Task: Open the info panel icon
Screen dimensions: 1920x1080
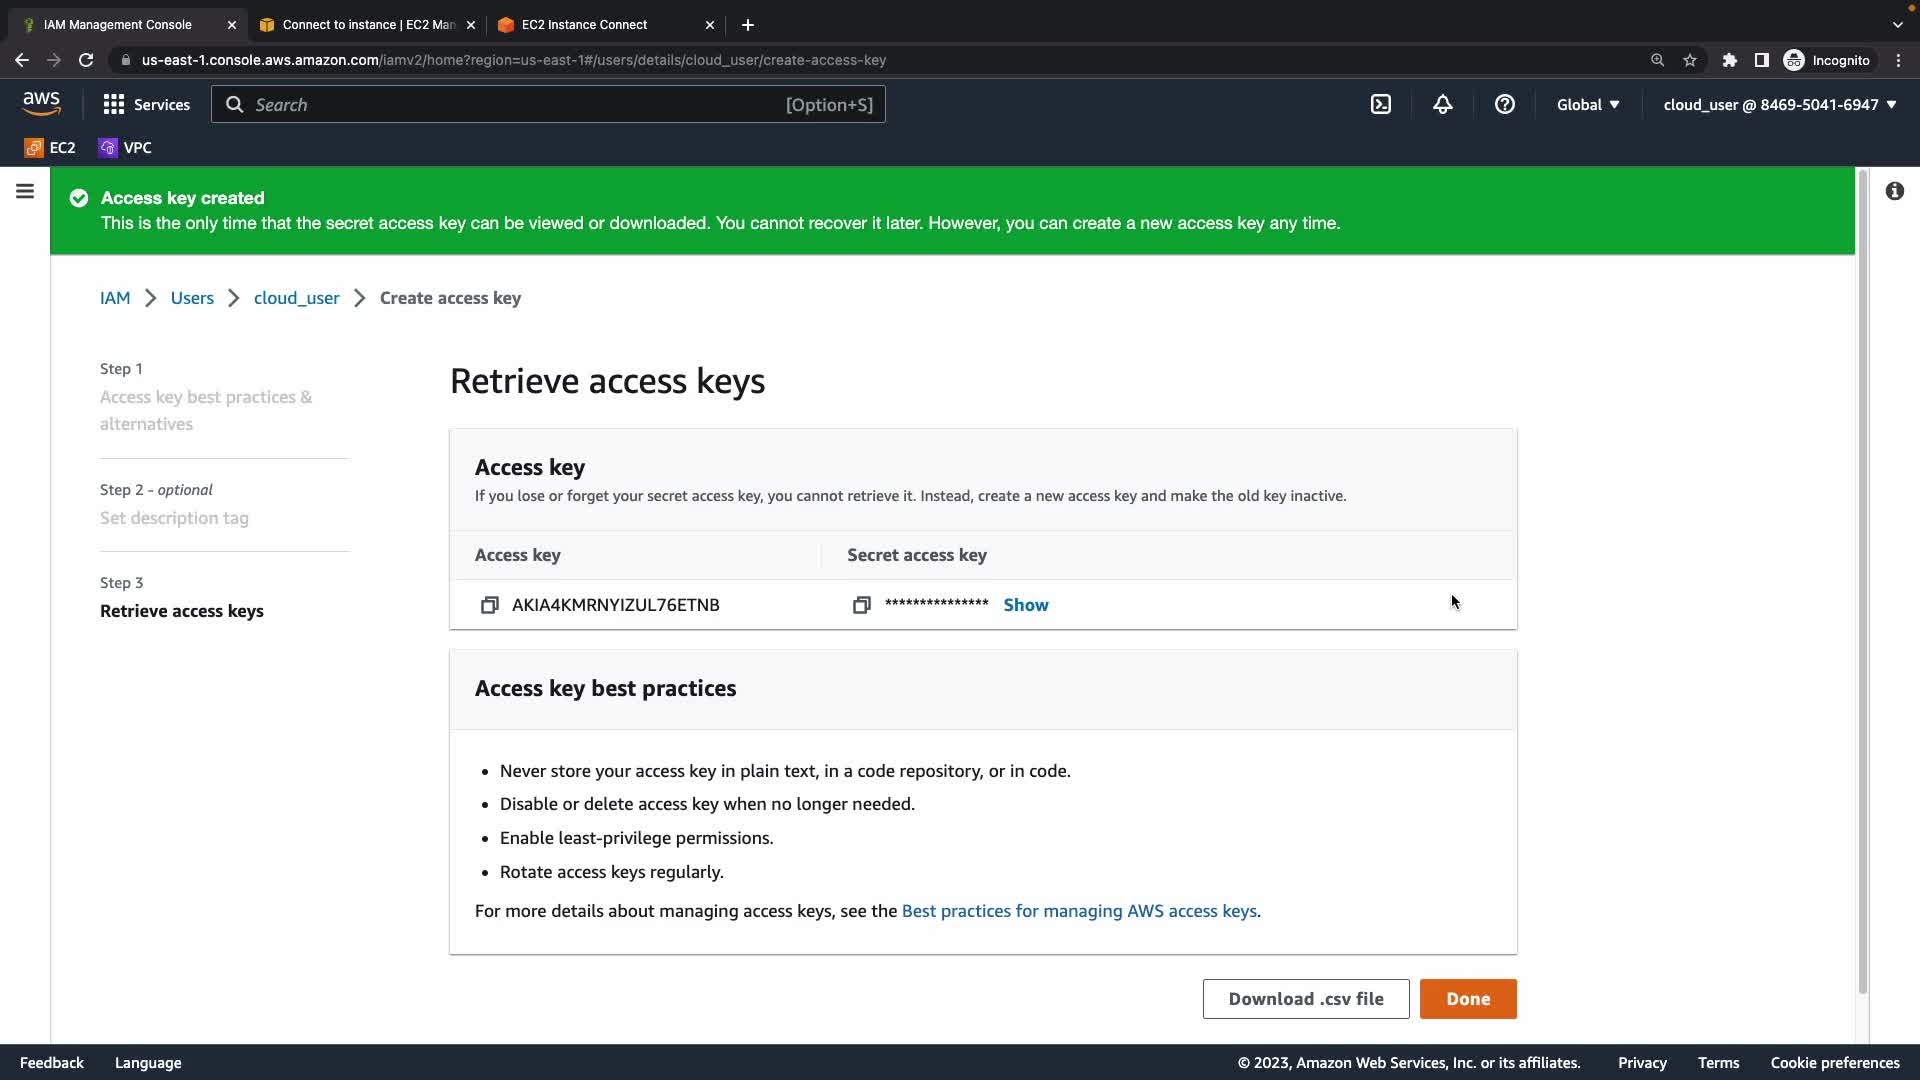Action: click(1894, 191)
